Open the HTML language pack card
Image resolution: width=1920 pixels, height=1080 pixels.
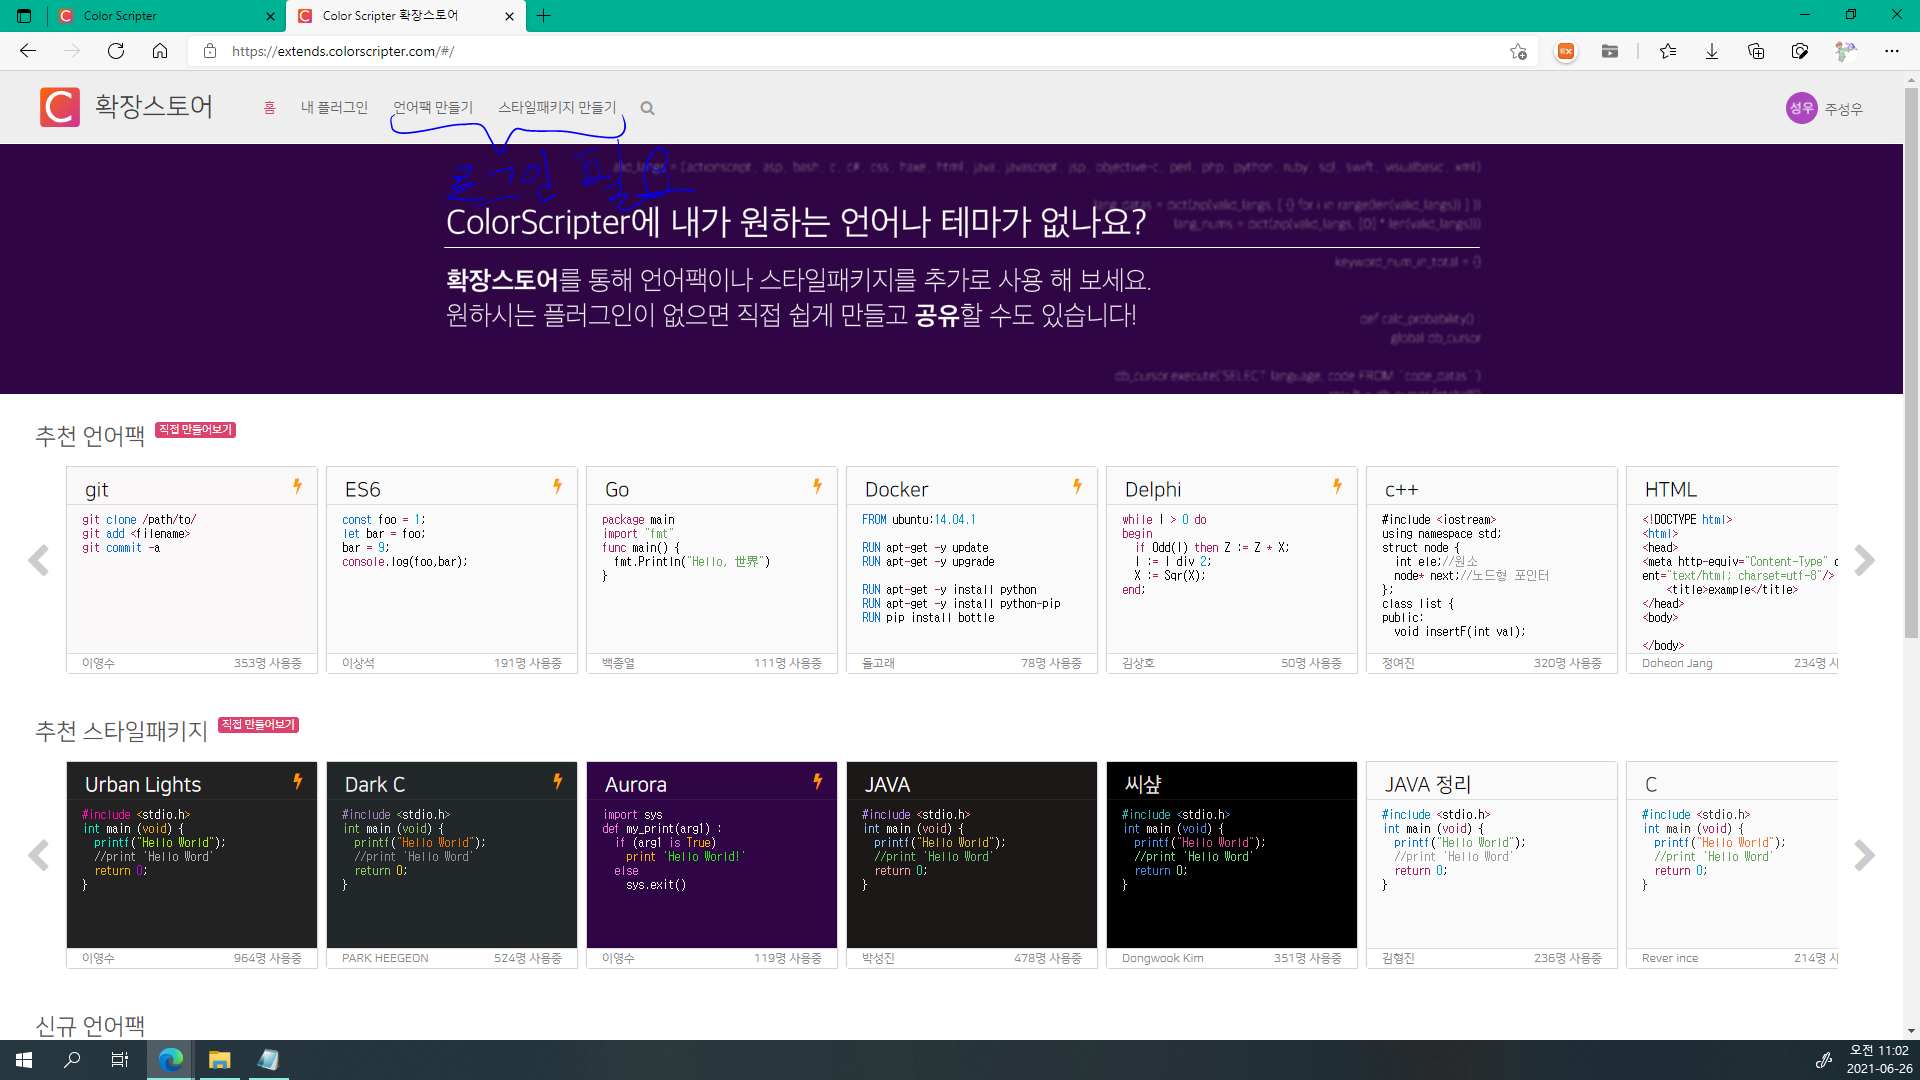1732,570
